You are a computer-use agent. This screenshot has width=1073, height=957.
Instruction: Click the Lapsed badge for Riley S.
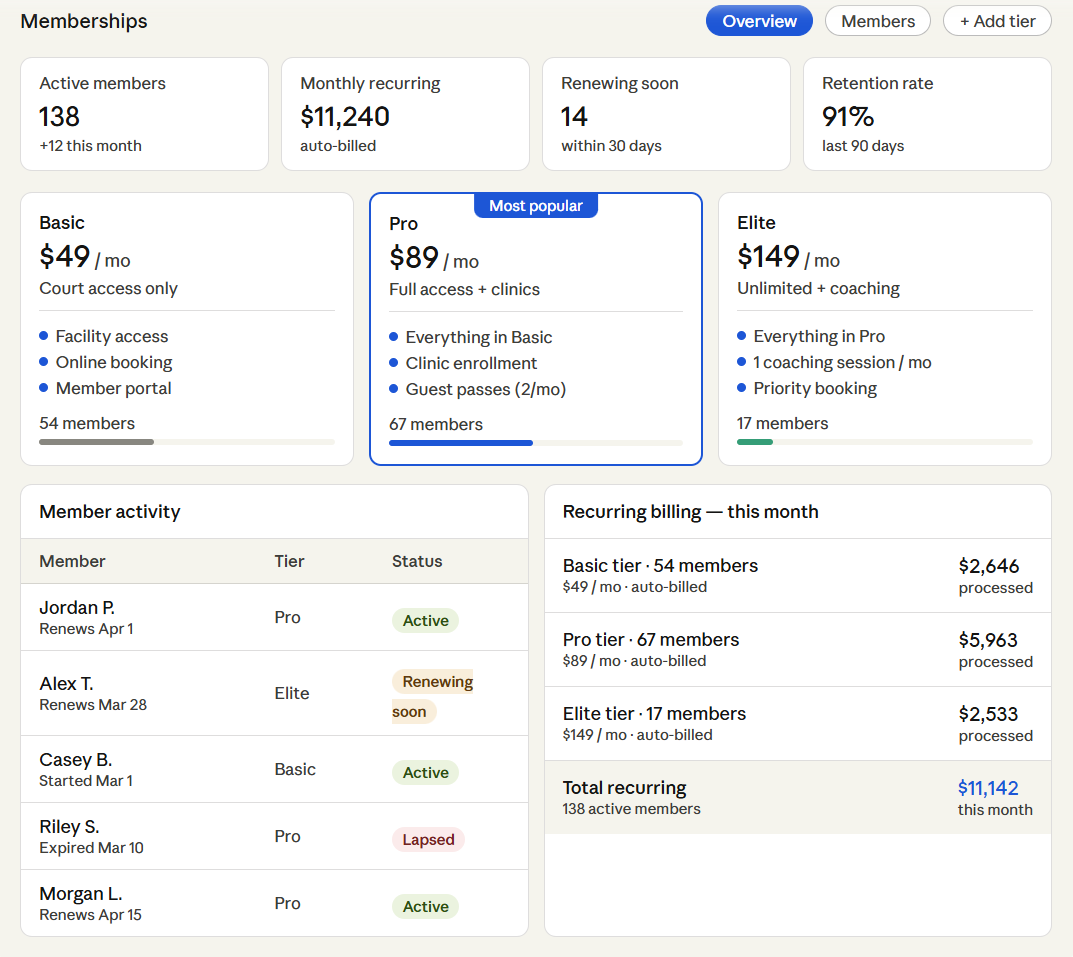click(x=428, y=840)
